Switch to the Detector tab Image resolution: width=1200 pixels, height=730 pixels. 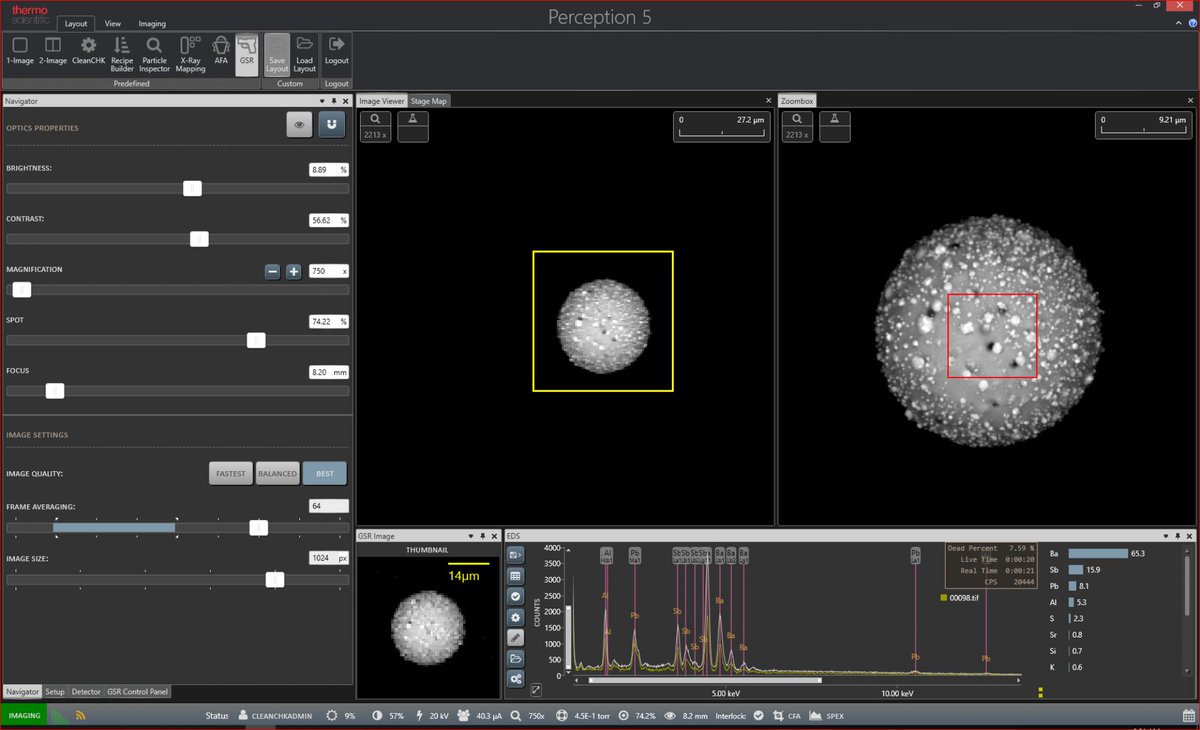pos(86,691)
